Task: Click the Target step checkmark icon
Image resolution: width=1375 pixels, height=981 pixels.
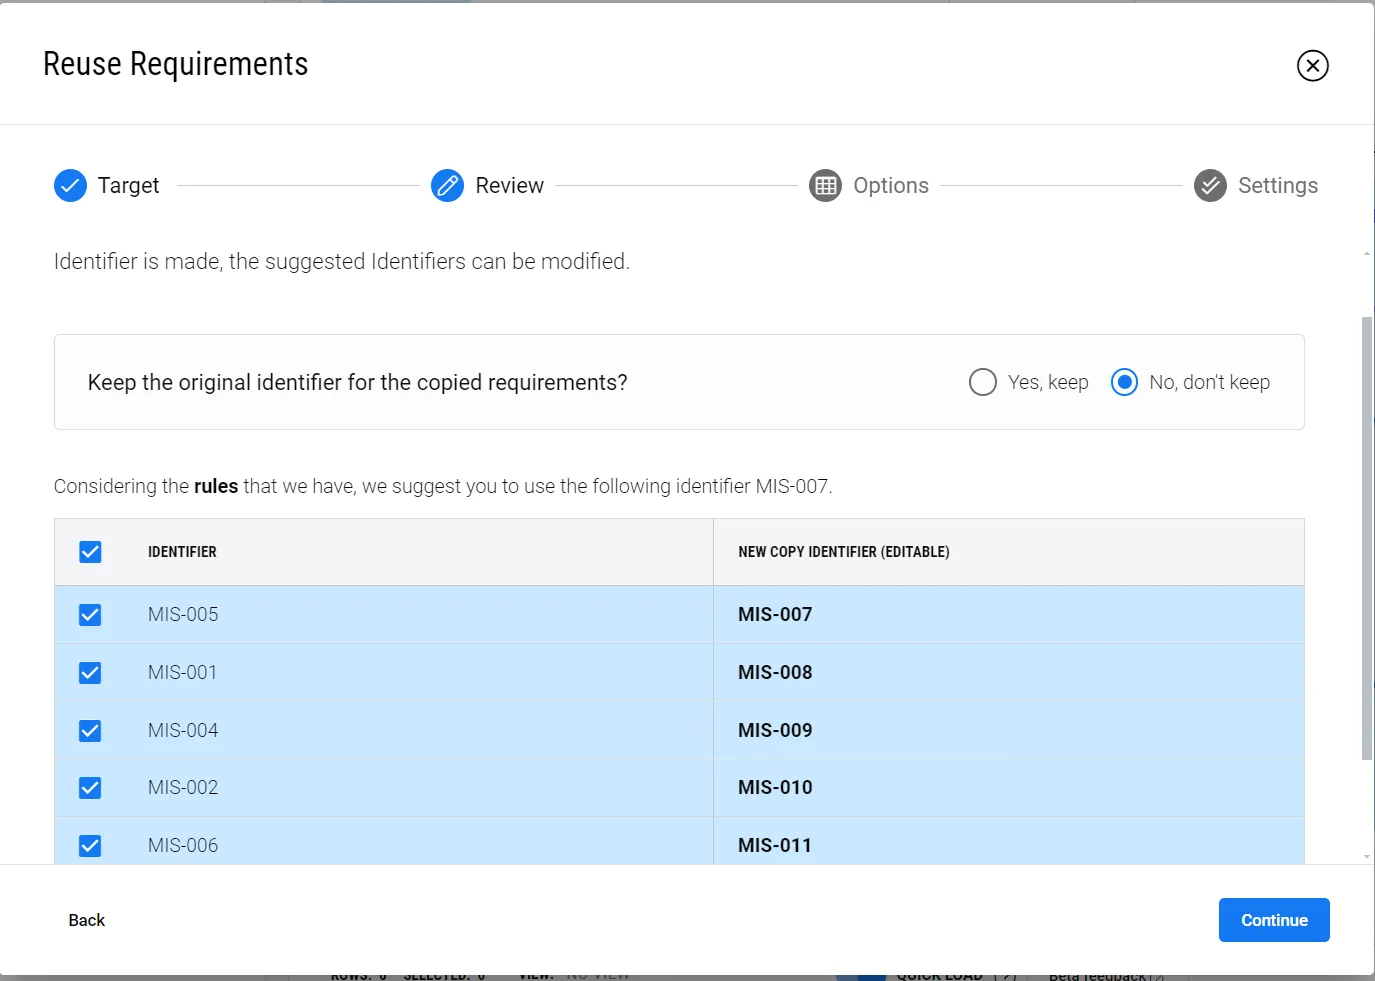Action: coord(70,186)
